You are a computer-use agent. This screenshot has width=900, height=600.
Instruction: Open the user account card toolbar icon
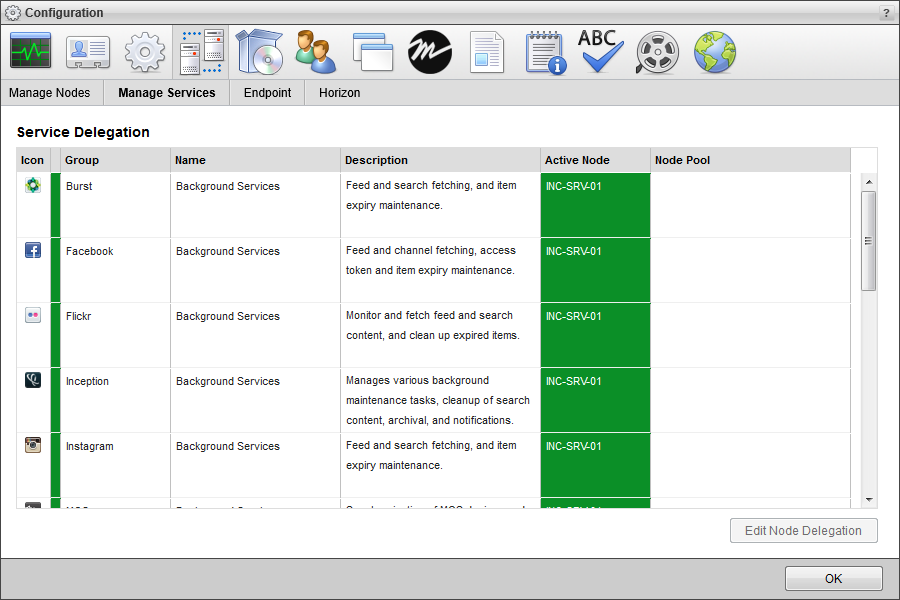point(87,51)
